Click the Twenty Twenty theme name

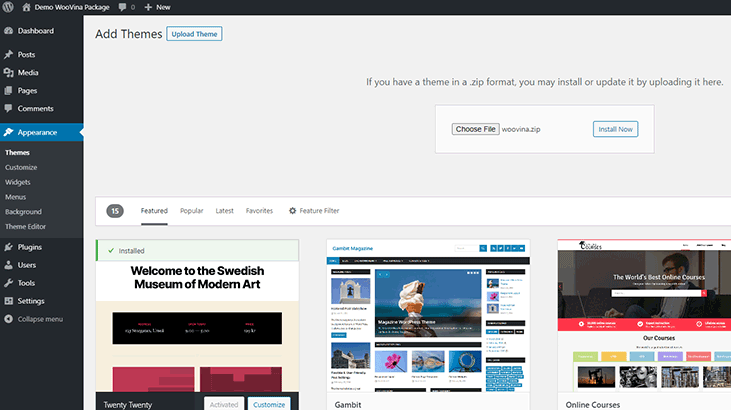pos(128,404)
